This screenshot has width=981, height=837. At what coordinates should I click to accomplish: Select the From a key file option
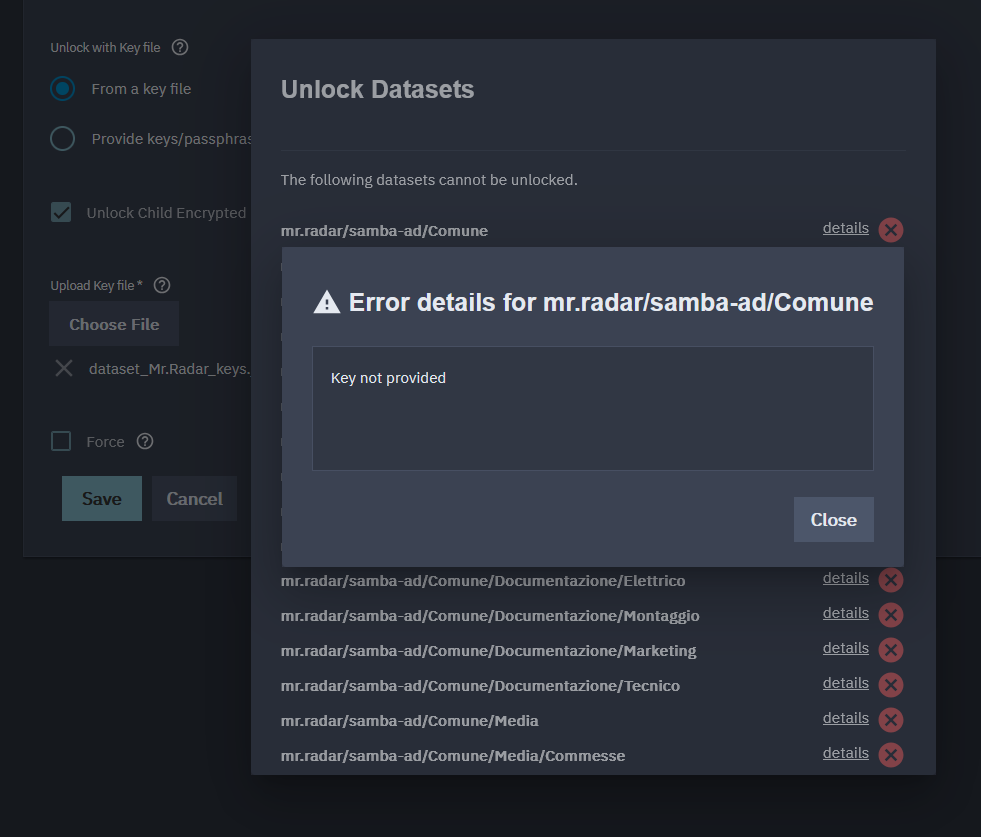coord(63,89)
